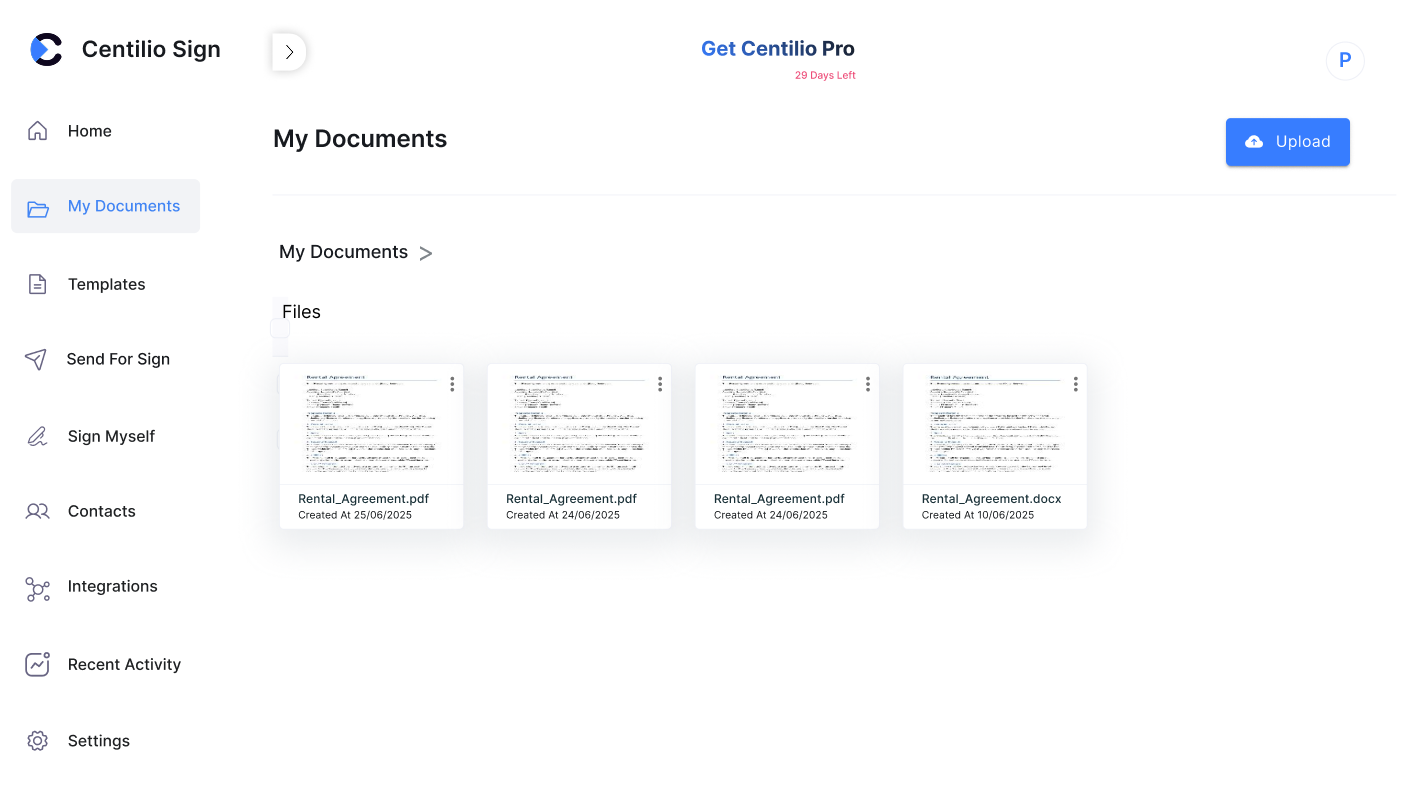Open the Contacts people icon
Screen dimensions: 1404x801
coord(37,511)
